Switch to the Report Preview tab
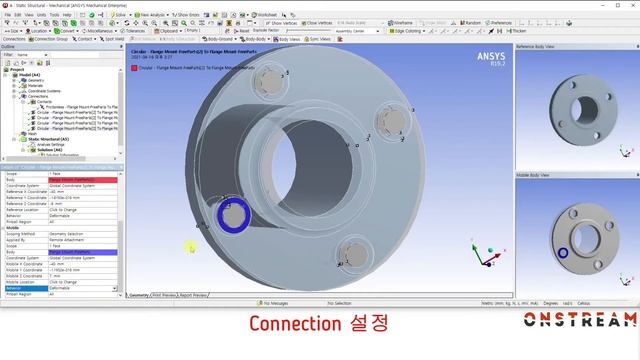 click(x=193, y=295)
